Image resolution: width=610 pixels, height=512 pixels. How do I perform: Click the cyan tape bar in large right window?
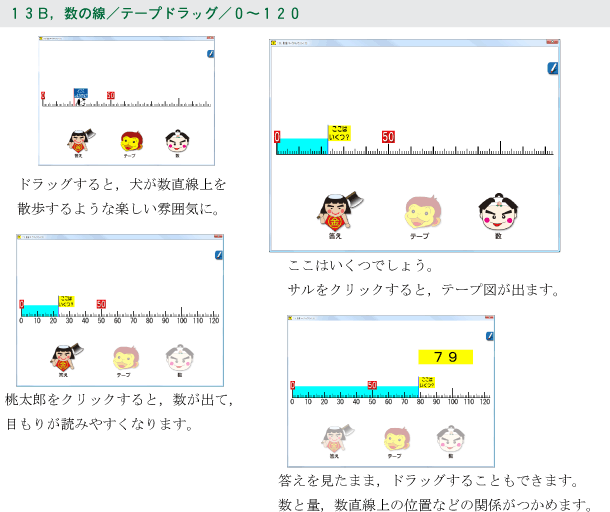point(302,146)
